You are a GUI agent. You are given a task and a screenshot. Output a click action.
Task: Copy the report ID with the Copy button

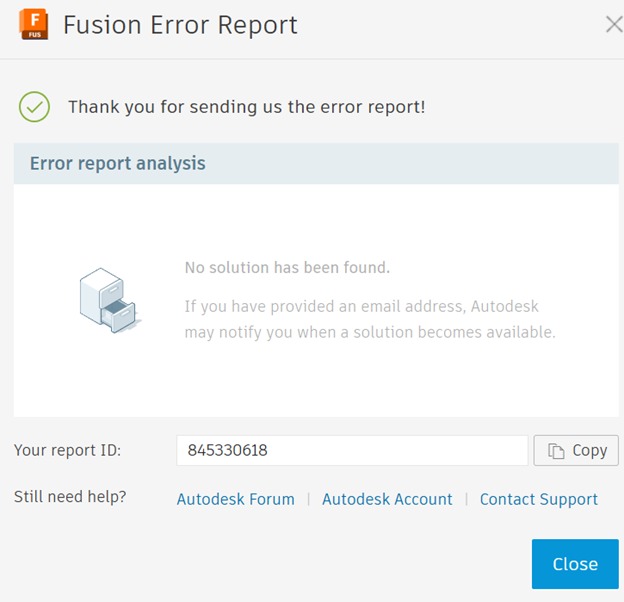(576, 450)
